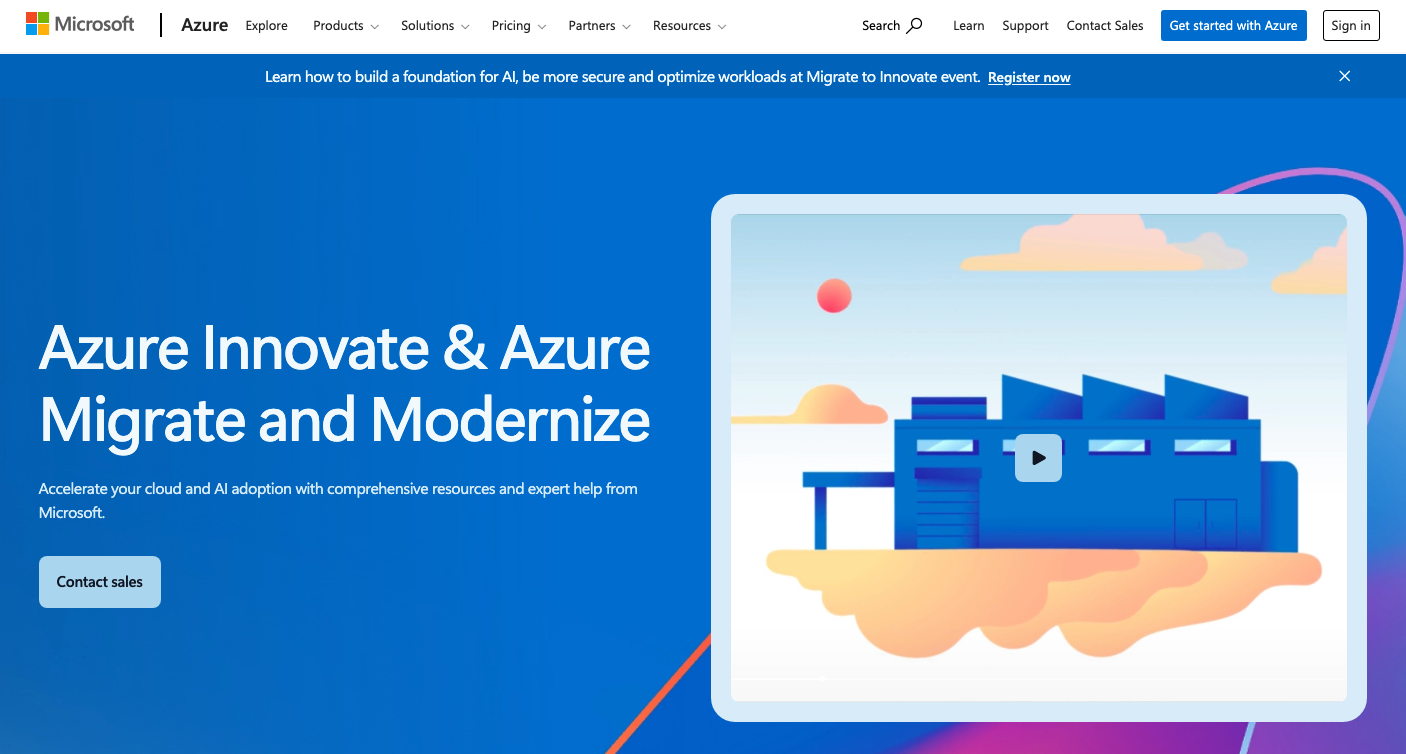
Task: Click Get started with Azure
Action: 1233,26
